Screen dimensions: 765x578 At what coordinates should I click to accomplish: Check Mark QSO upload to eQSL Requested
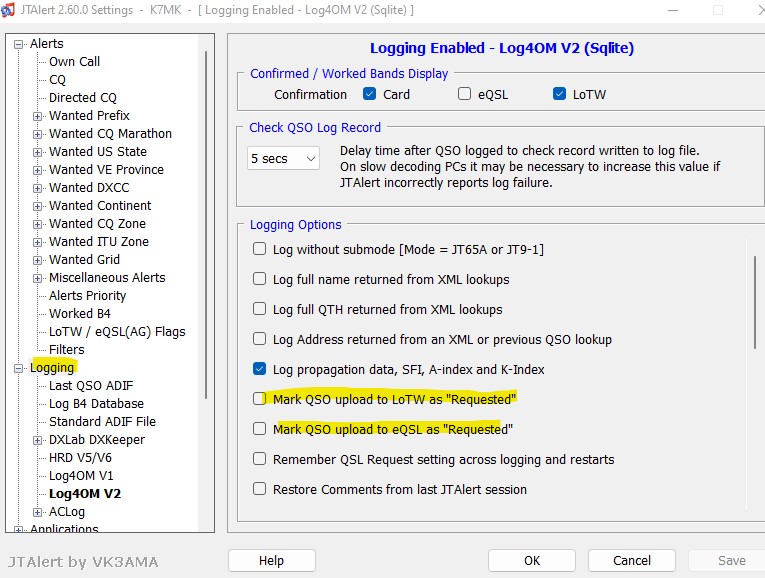pos(260,429)
